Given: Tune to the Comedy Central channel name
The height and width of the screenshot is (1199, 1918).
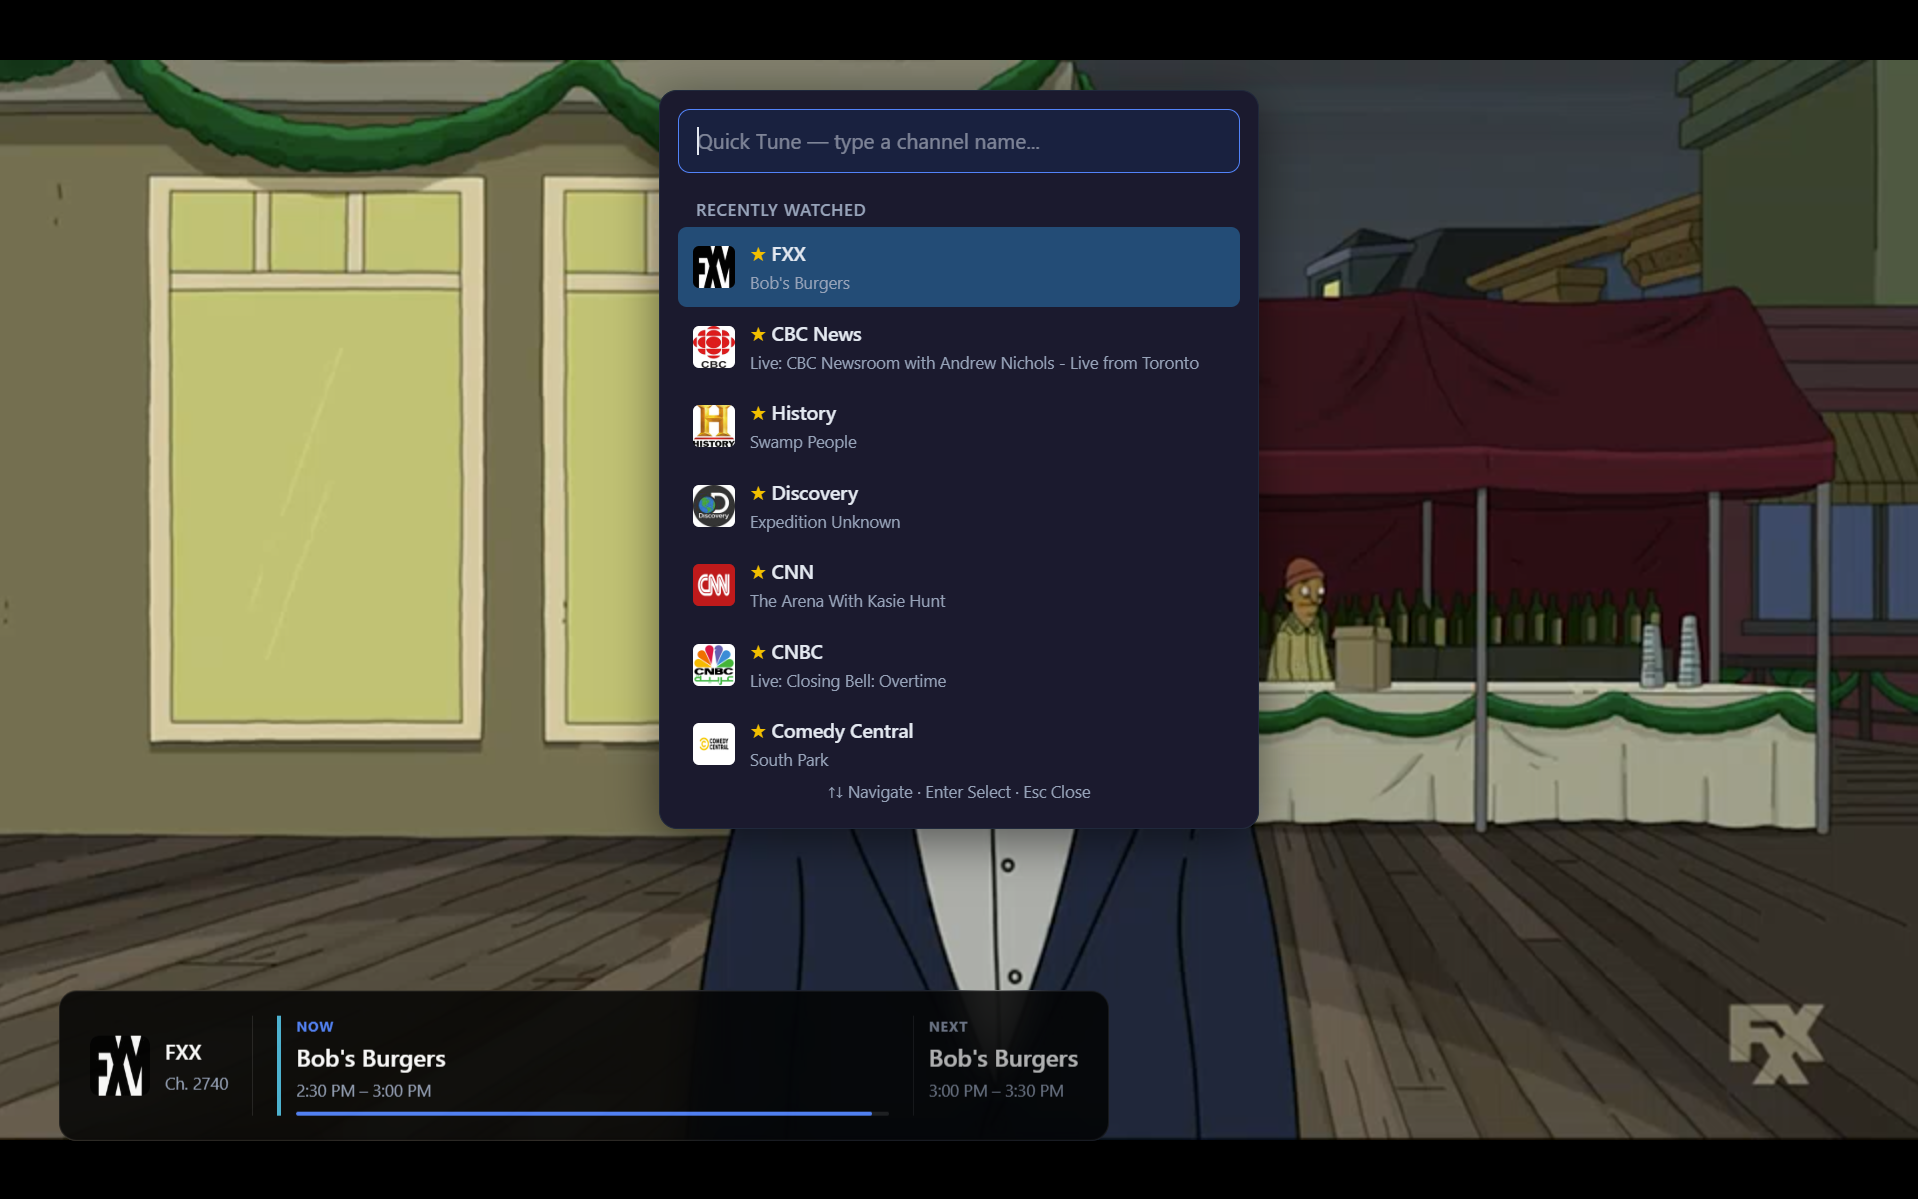Looking at the screenshot, I should 842,731.
